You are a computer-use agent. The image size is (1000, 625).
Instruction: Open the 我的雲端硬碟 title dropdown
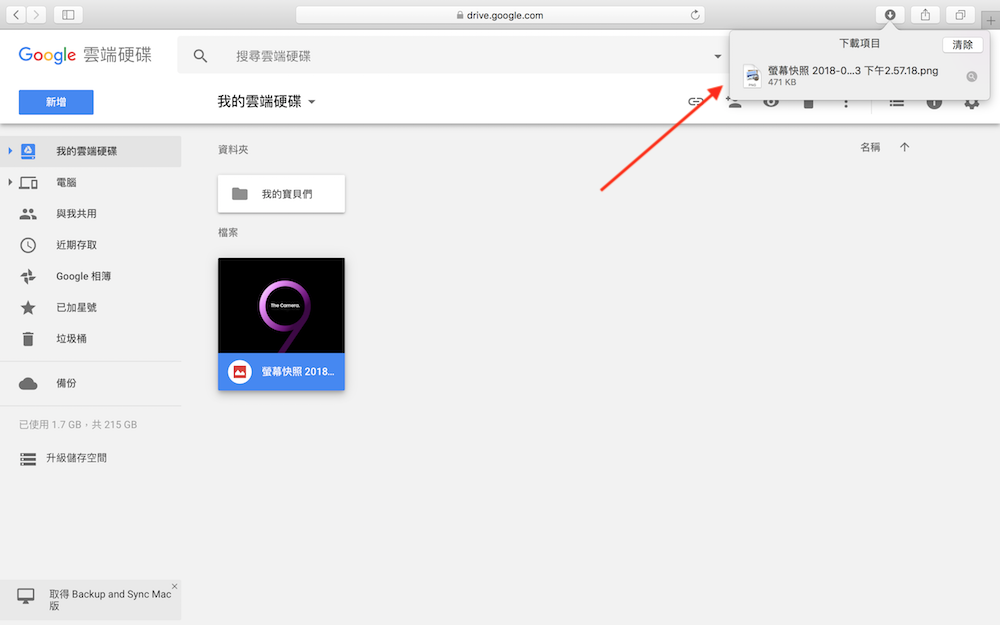pos(267,101)
